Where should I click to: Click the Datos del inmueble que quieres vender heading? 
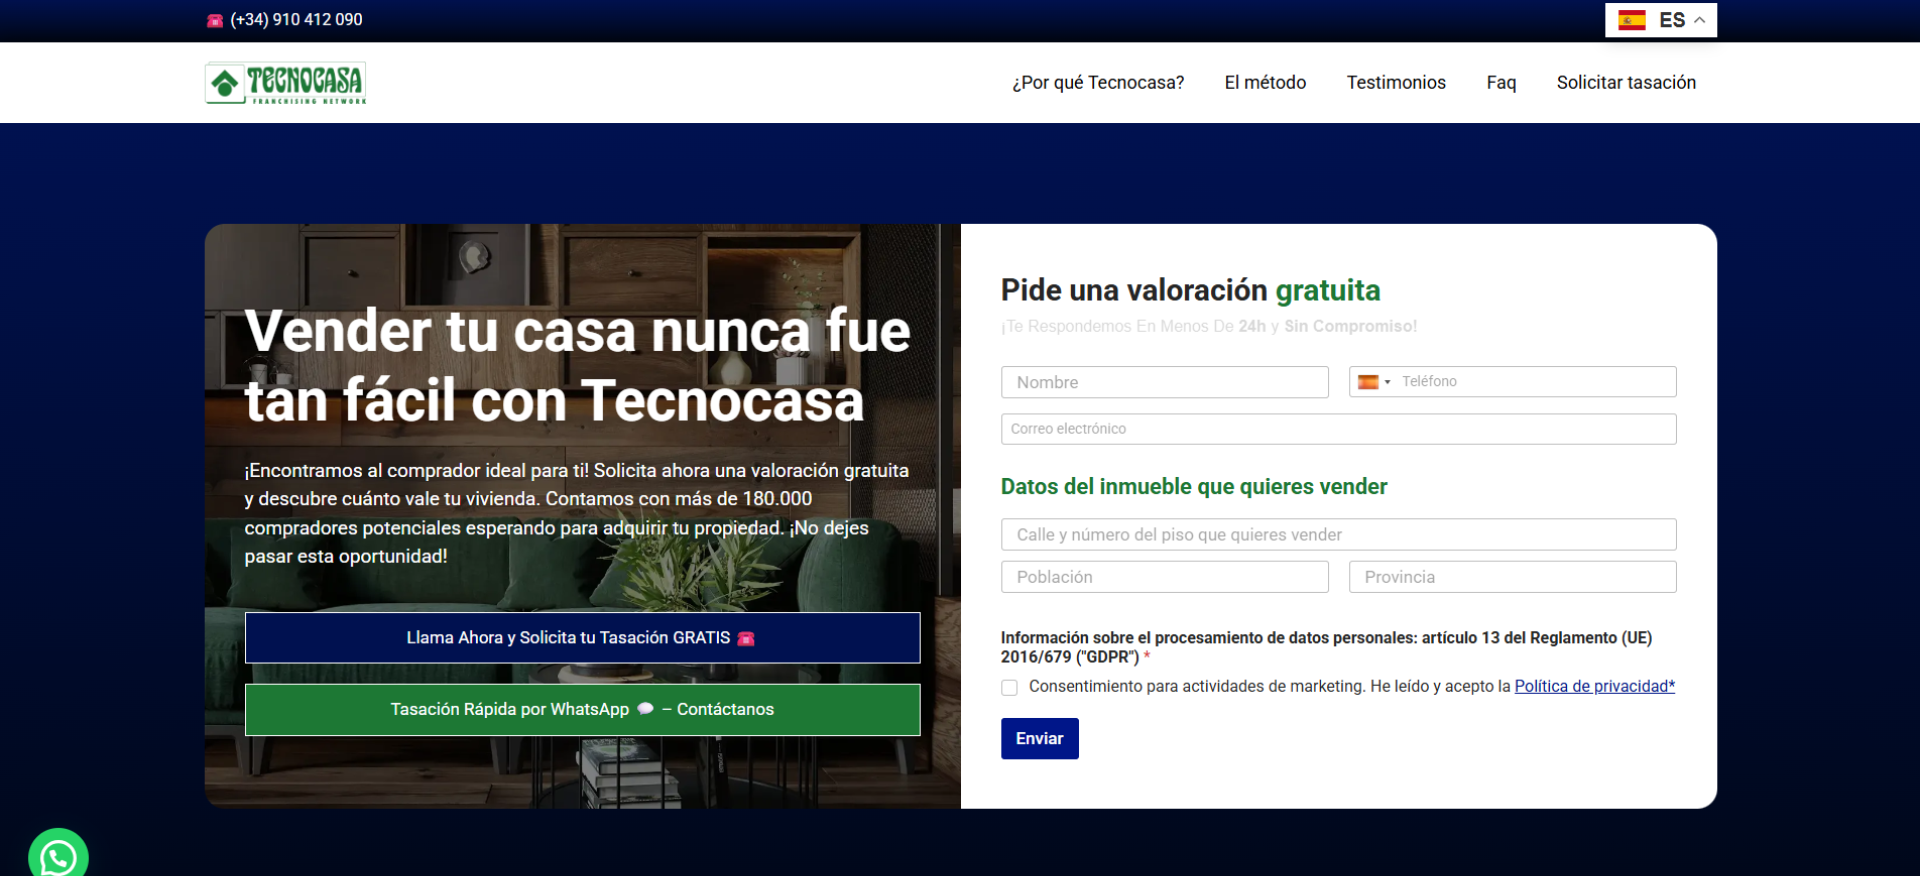1194,487
